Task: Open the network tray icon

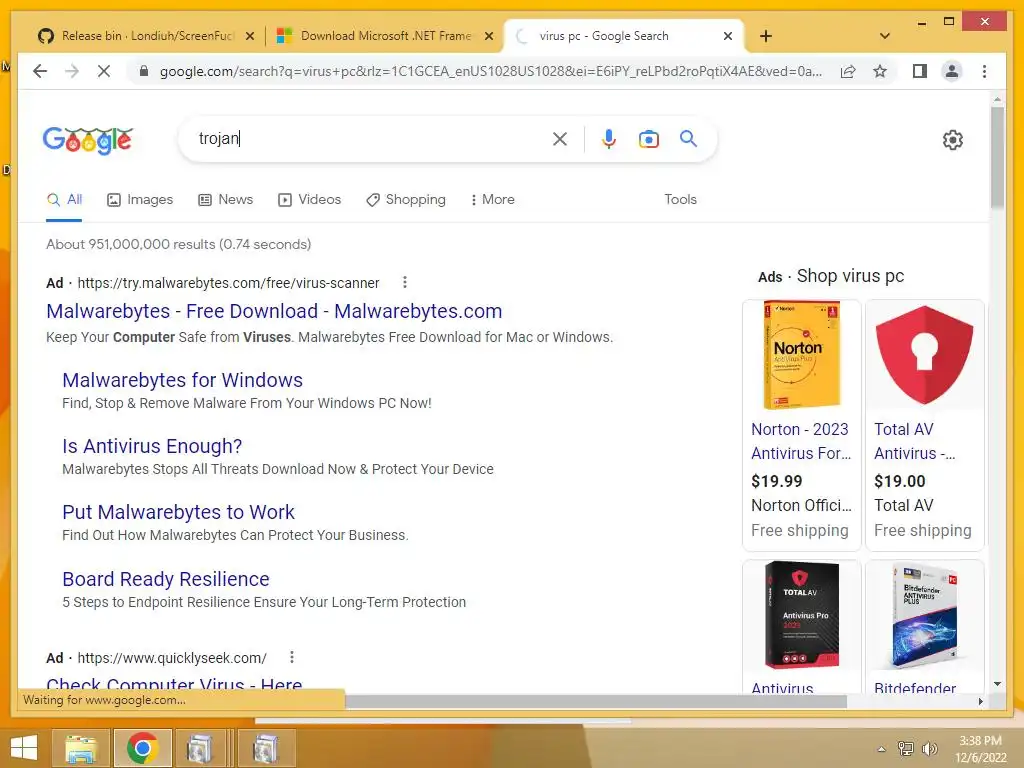Action: [x=905, y=748]
